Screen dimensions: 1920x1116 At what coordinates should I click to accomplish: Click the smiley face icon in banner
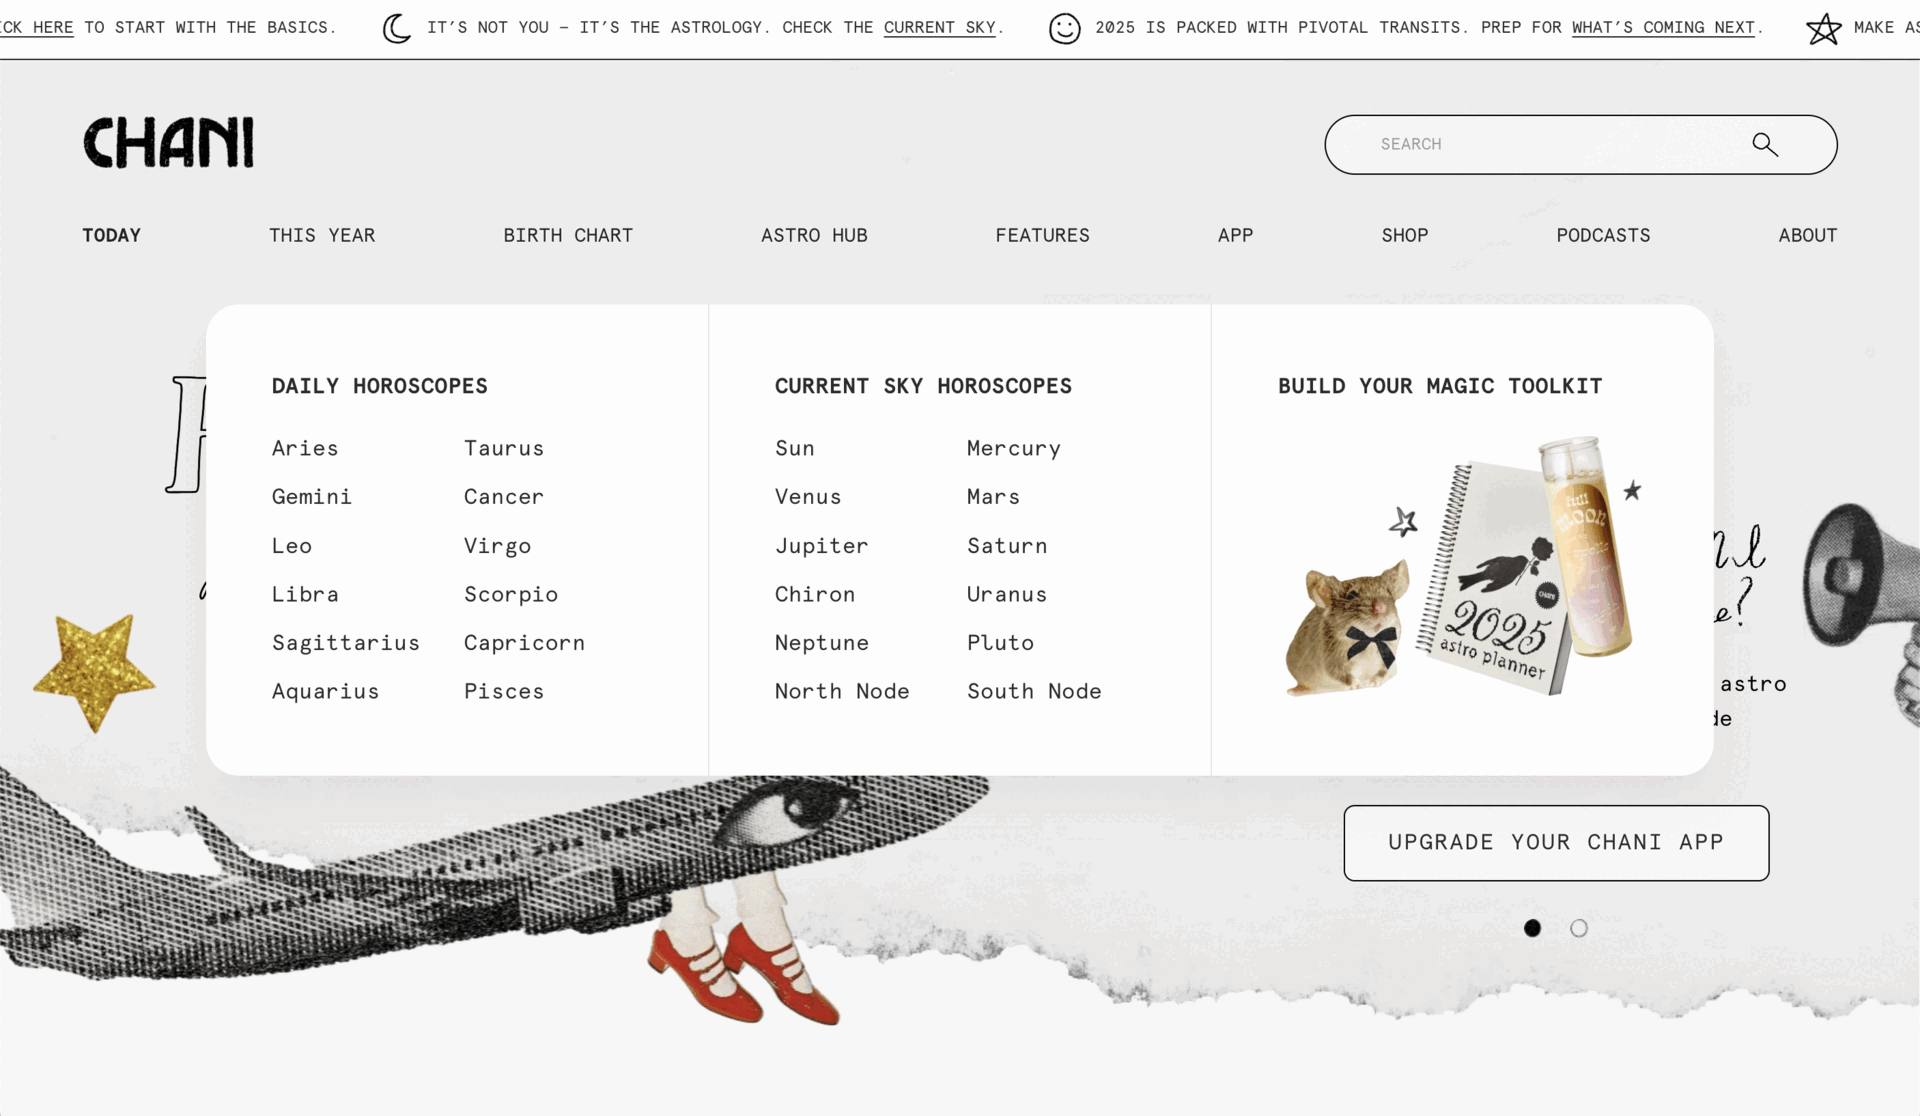(1065, 28)
